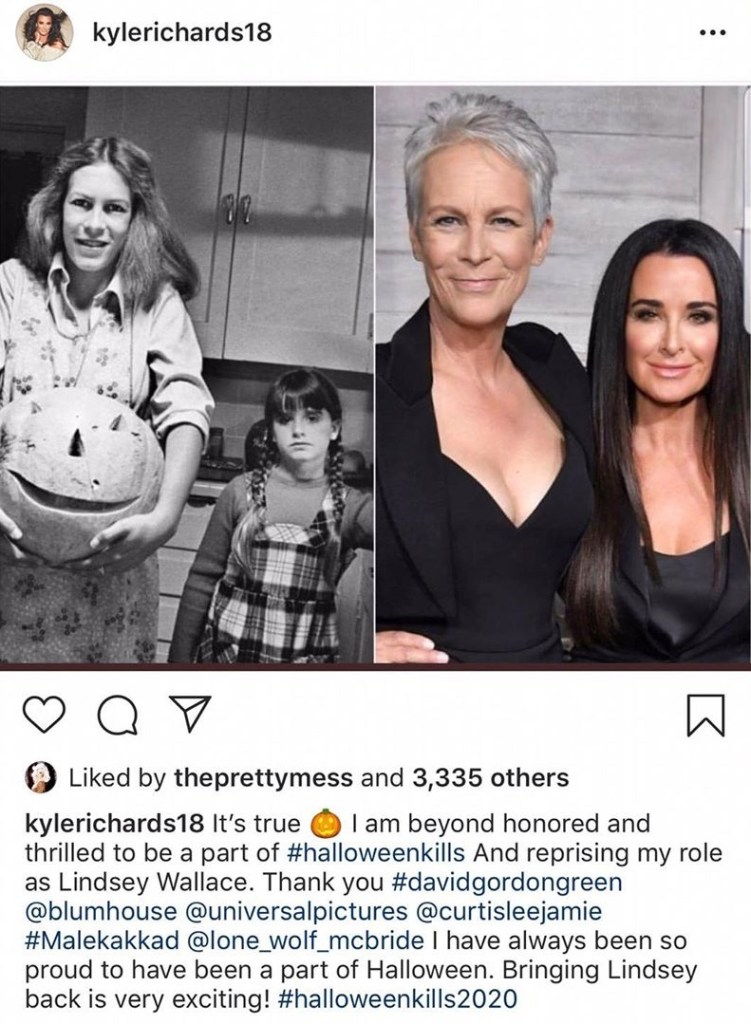Open #halloweenkills2020 hashtag
Viewport: 751px width, 1024px height.
pyautogui.click(x=397, y=999)
